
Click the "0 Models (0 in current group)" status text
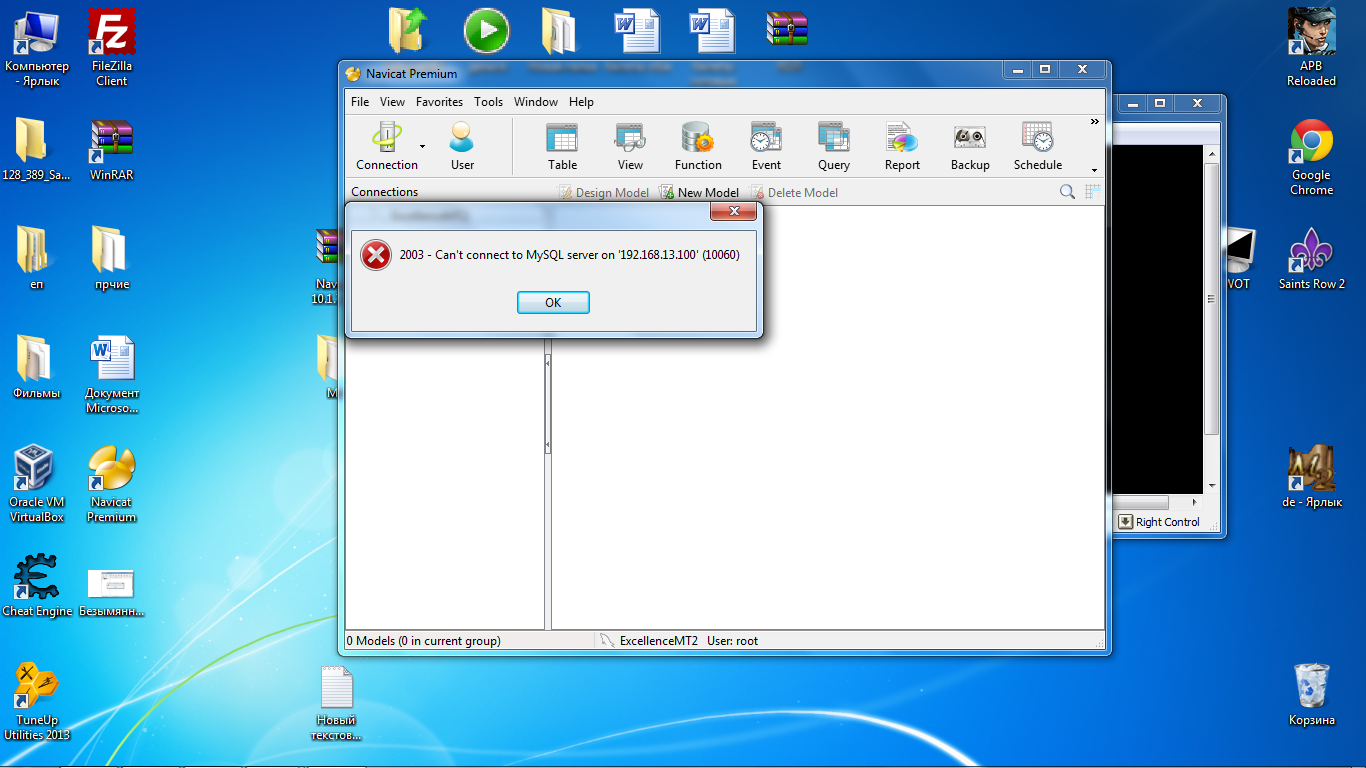[x=424, y=641]
